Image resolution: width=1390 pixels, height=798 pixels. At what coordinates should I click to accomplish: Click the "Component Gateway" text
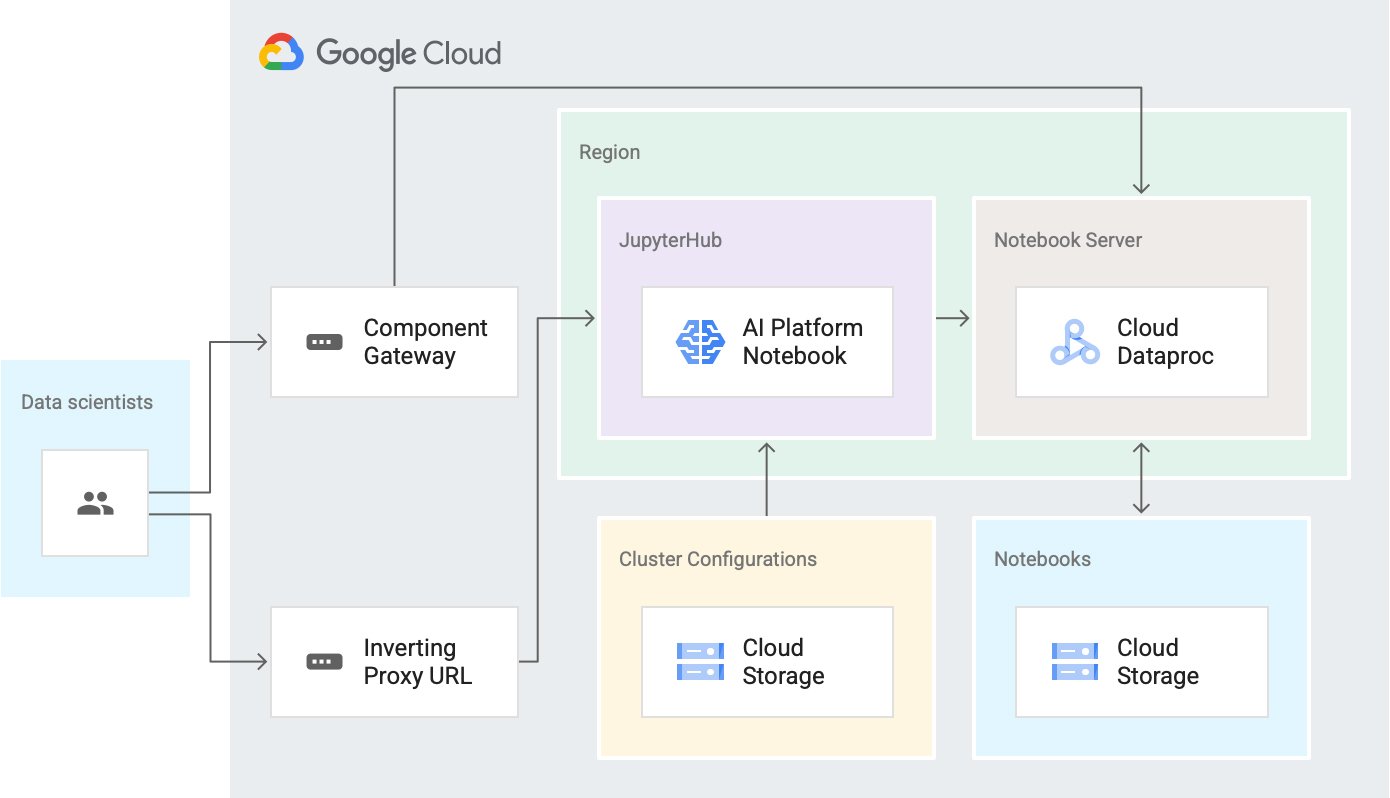coord(425,342)
